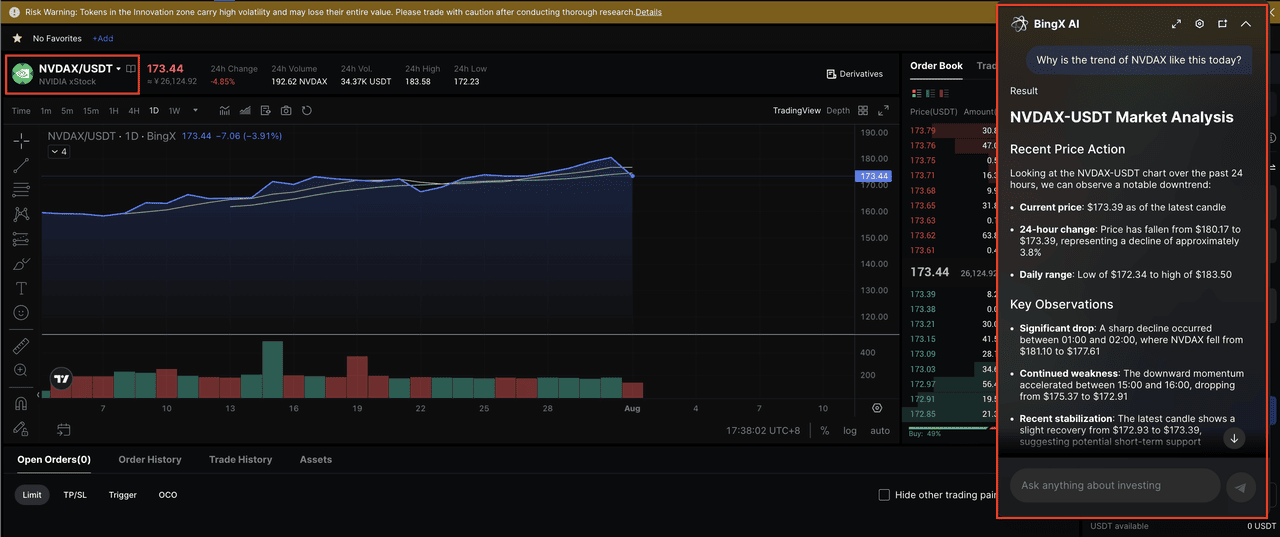This screenshot has height=537, width=1280.
Task: Open BingX AI settings gear
Action: point(1200,23)
